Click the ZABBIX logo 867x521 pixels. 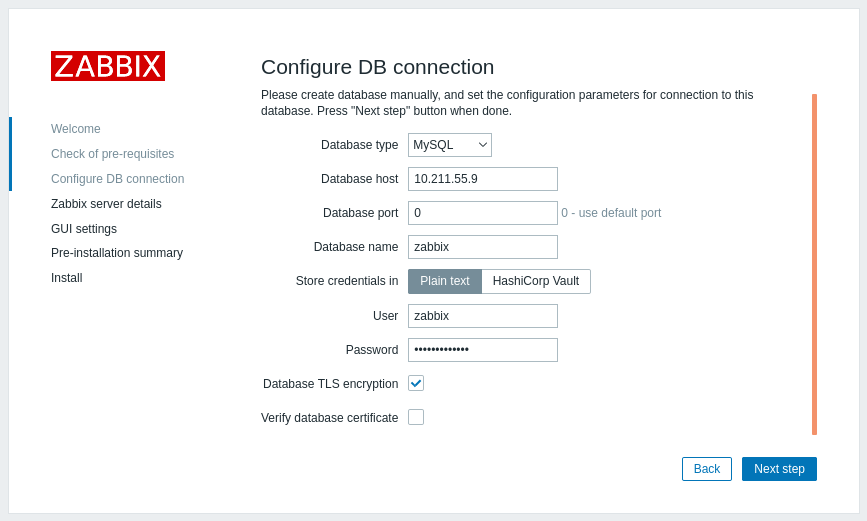[x=108, y=66]
